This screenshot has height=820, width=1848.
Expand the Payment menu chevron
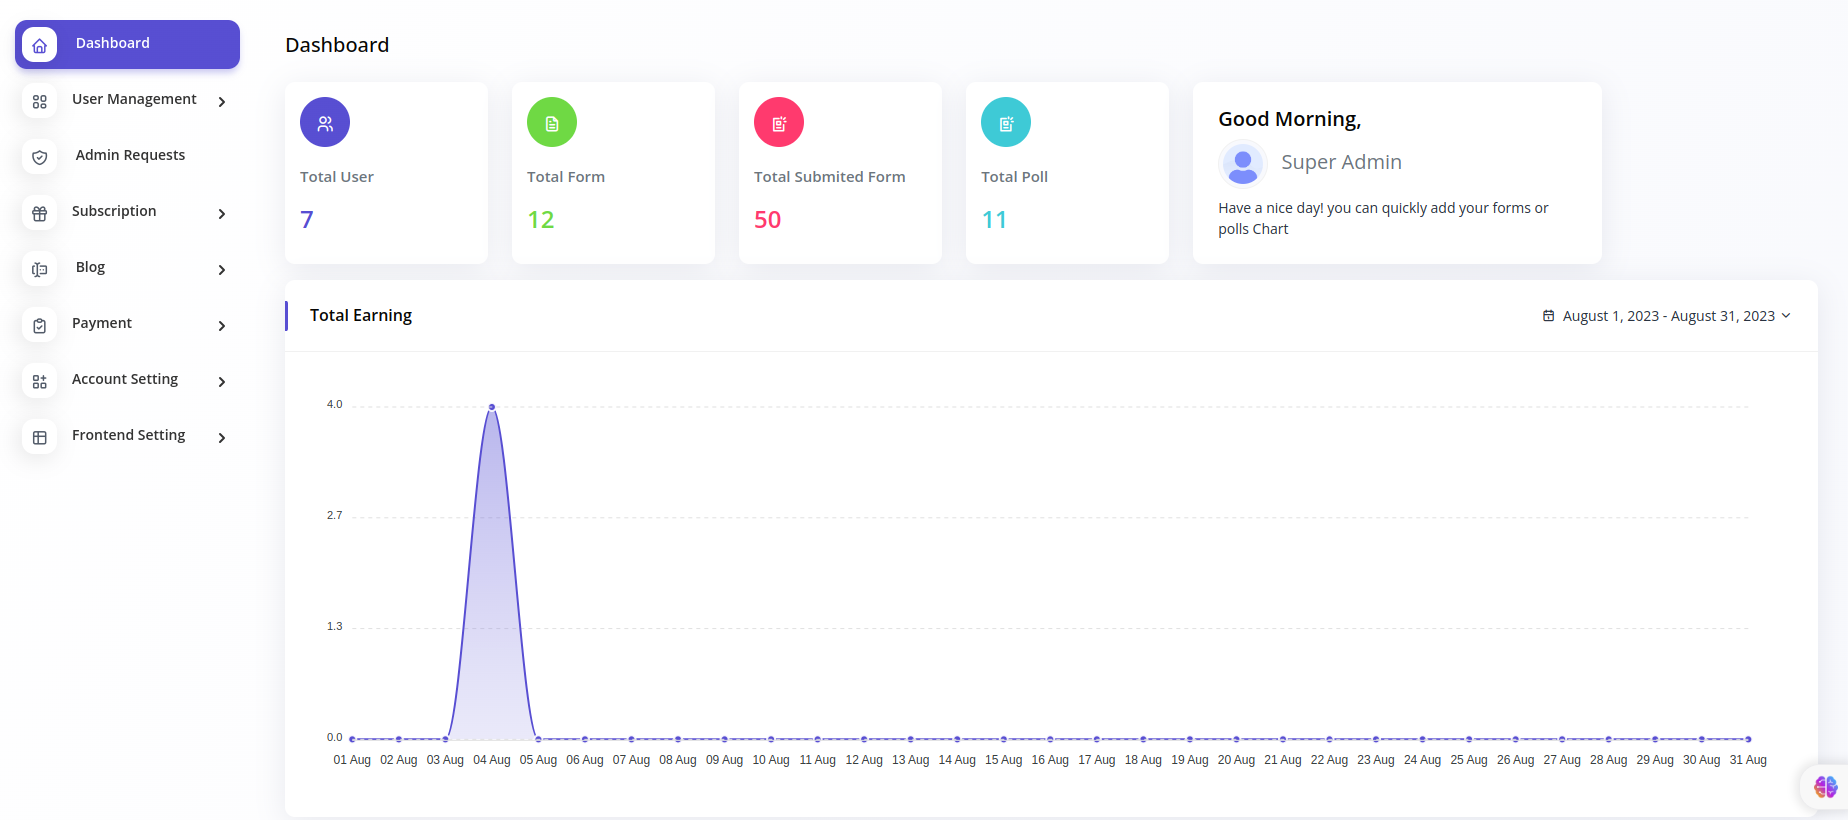[x=222, y=325]
